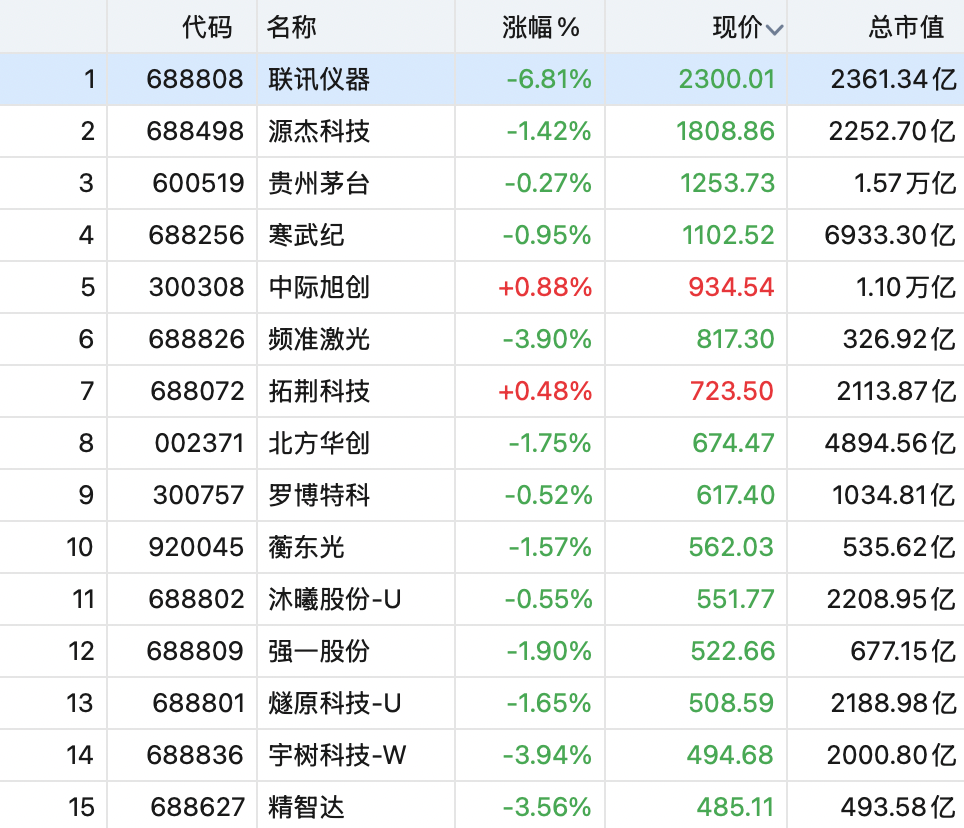Image resolution: width=964 pixels, height=828 pixels.
Task: Open 北方华创 stock entry
Action: click(319, 443)
